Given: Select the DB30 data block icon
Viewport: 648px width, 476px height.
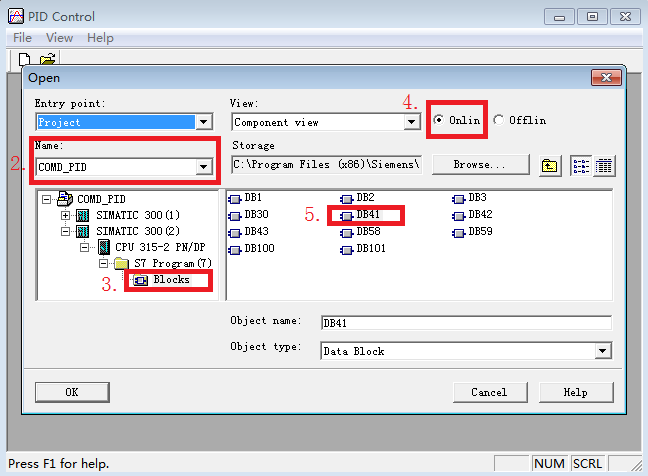Looking at the screenshot, I should click(234, 216).
